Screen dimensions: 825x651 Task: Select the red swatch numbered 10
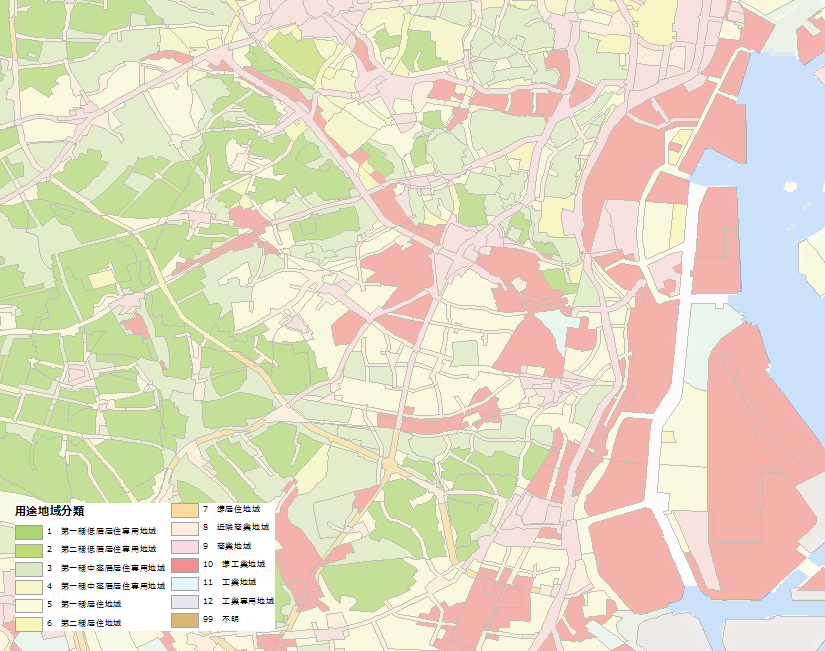[185, 565]
